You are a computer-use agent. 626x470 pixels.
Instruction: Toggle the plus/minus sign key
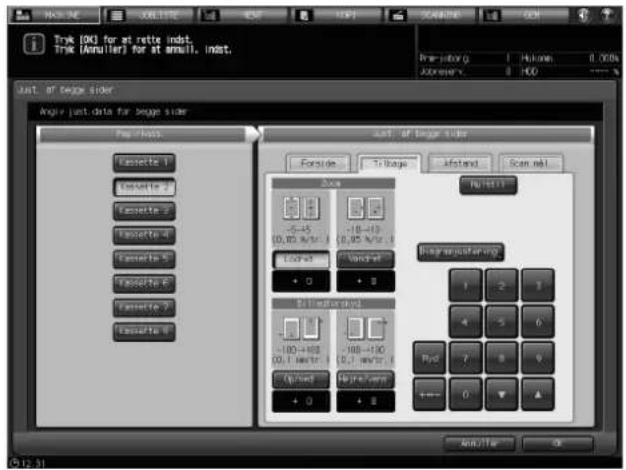tap(430, 395)
